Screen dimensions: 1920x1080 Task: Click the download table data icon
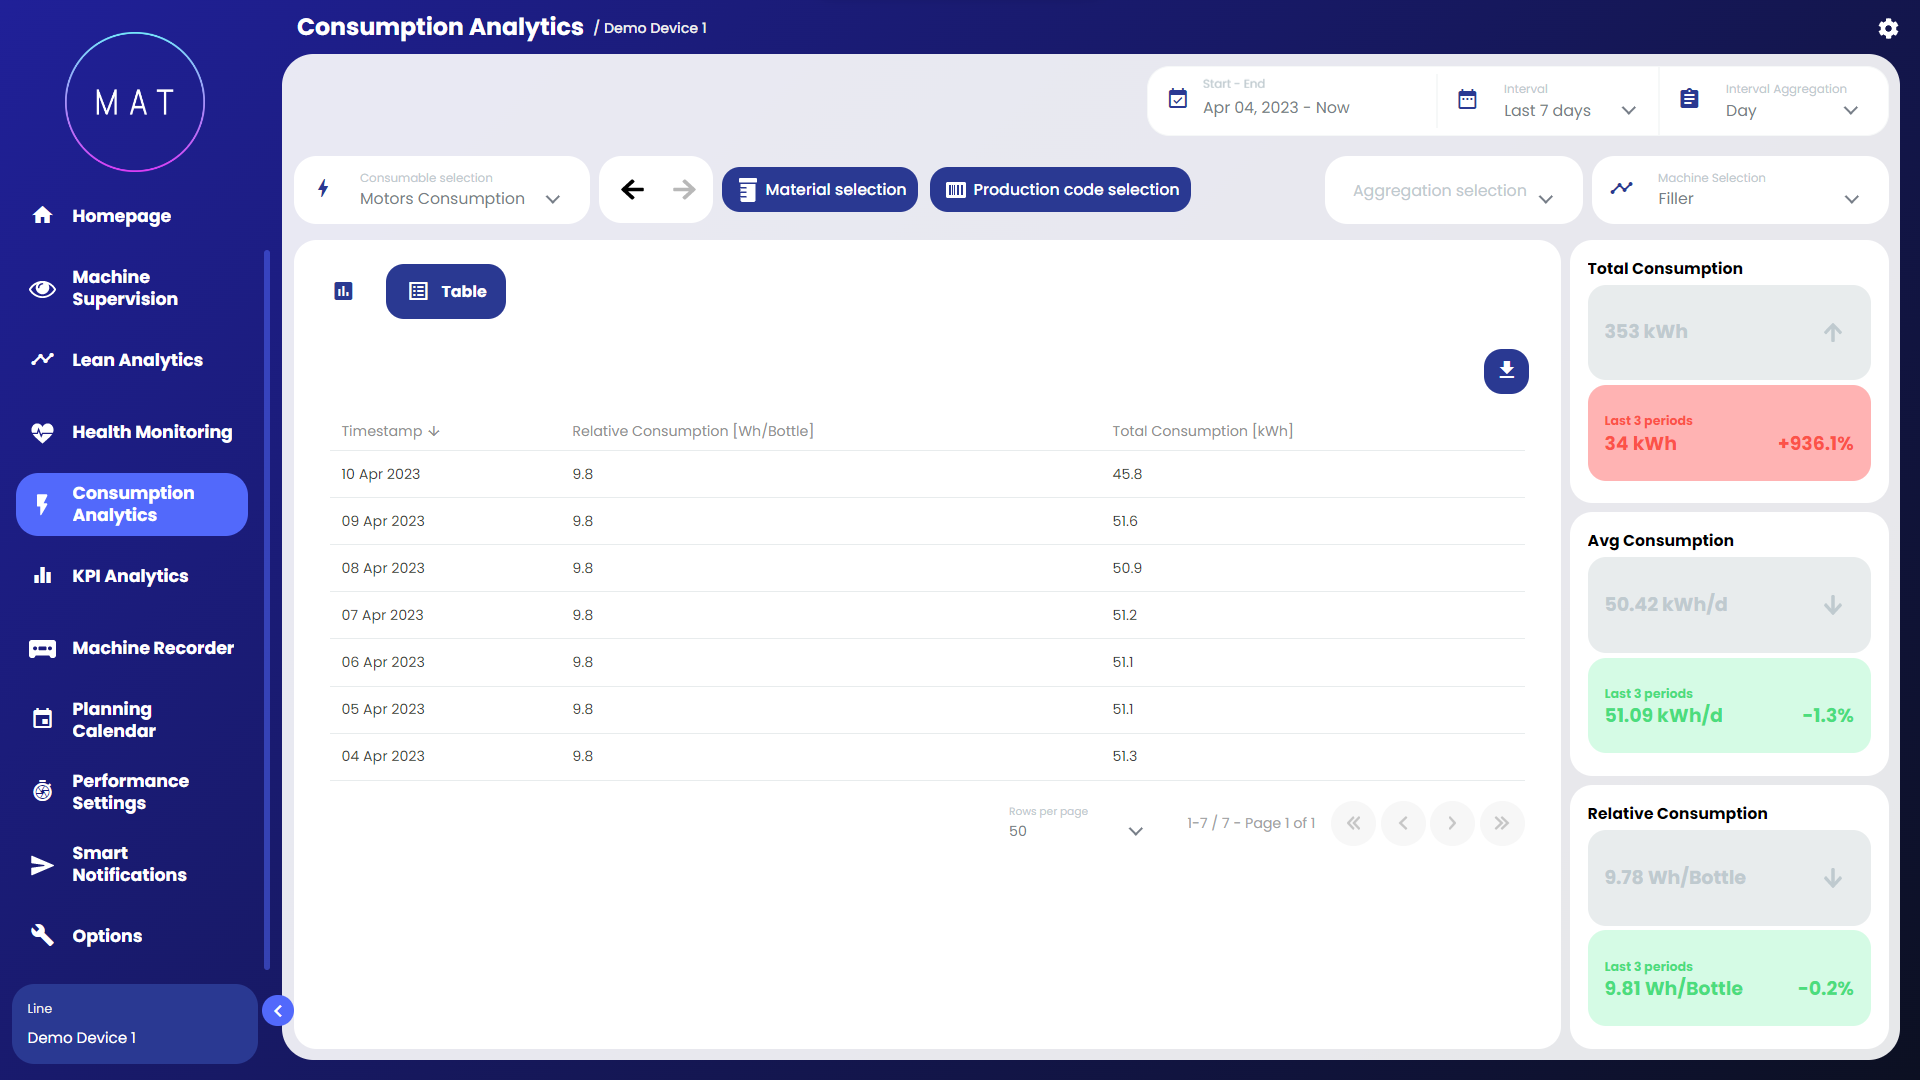1506,371
